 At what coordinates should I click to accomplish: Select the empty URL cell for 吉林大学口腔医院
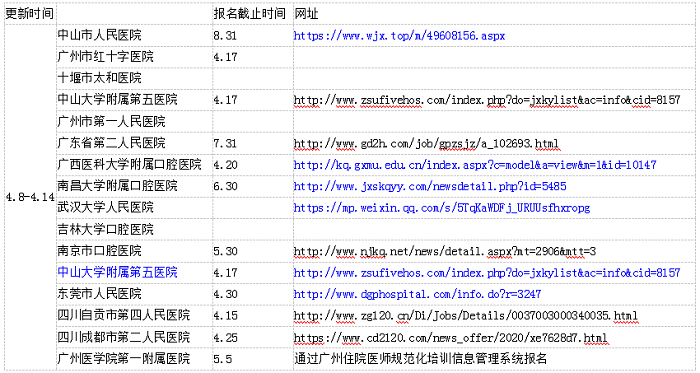pyautogui.click(x=494, y=229)
